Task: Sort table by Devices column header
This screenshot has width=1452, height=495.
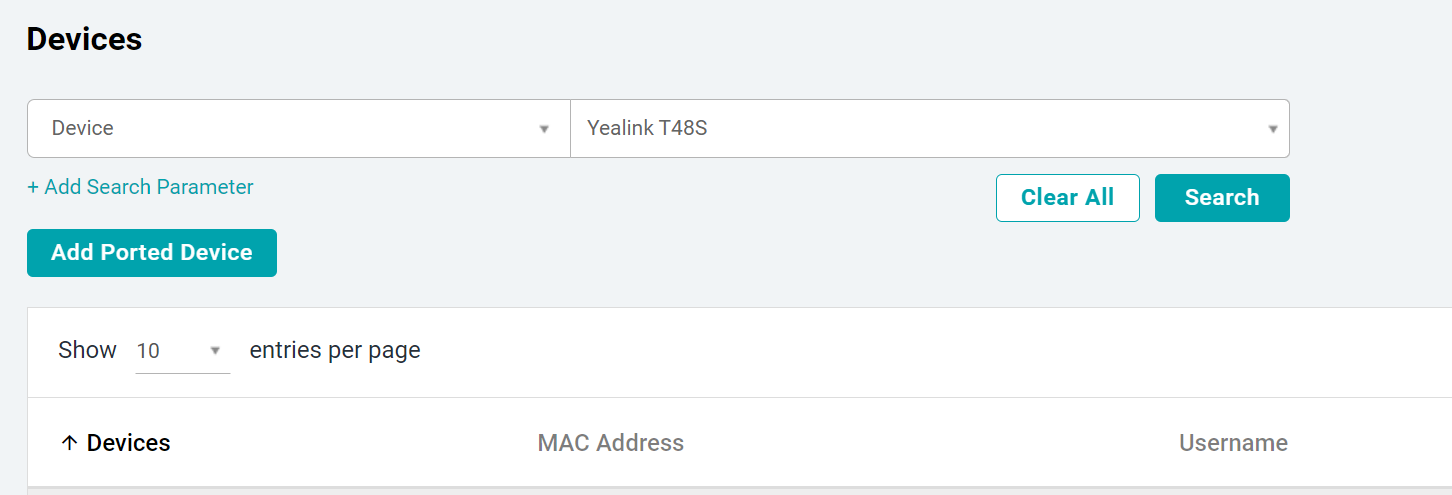Action: click(x=128, y=443)
